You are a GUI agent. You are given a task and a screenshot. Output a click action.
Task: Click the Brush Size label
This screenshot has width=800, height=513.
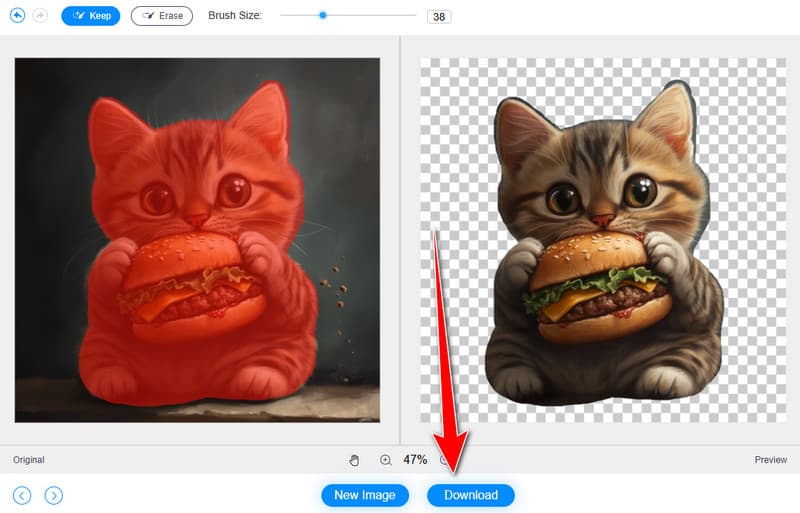[235, 16]
